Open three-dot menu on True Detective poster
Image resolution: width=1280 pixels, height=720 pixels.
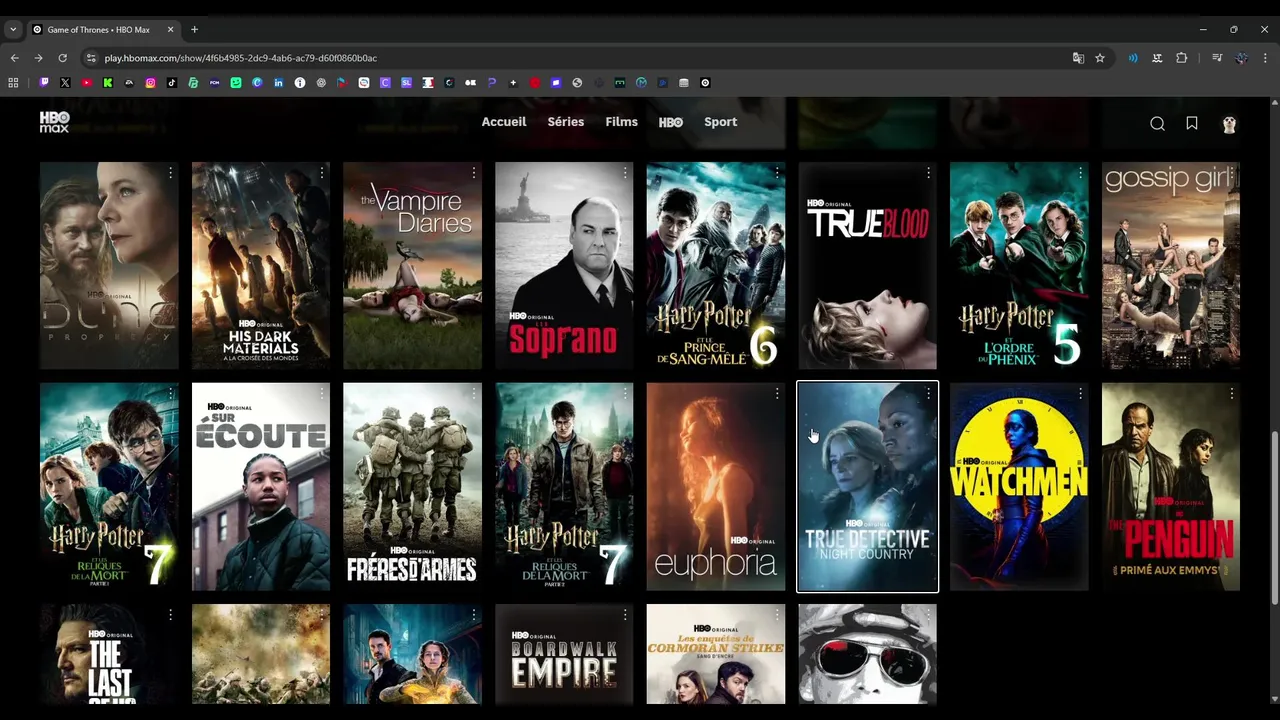point(928,394)
